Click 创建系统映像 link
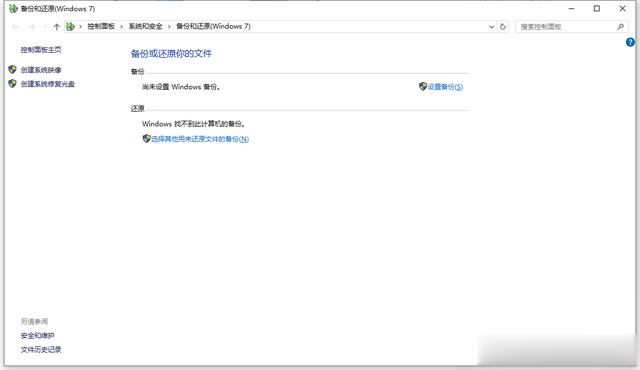The width and height of the screenshot is (640, 370). [x=41, y=70]
